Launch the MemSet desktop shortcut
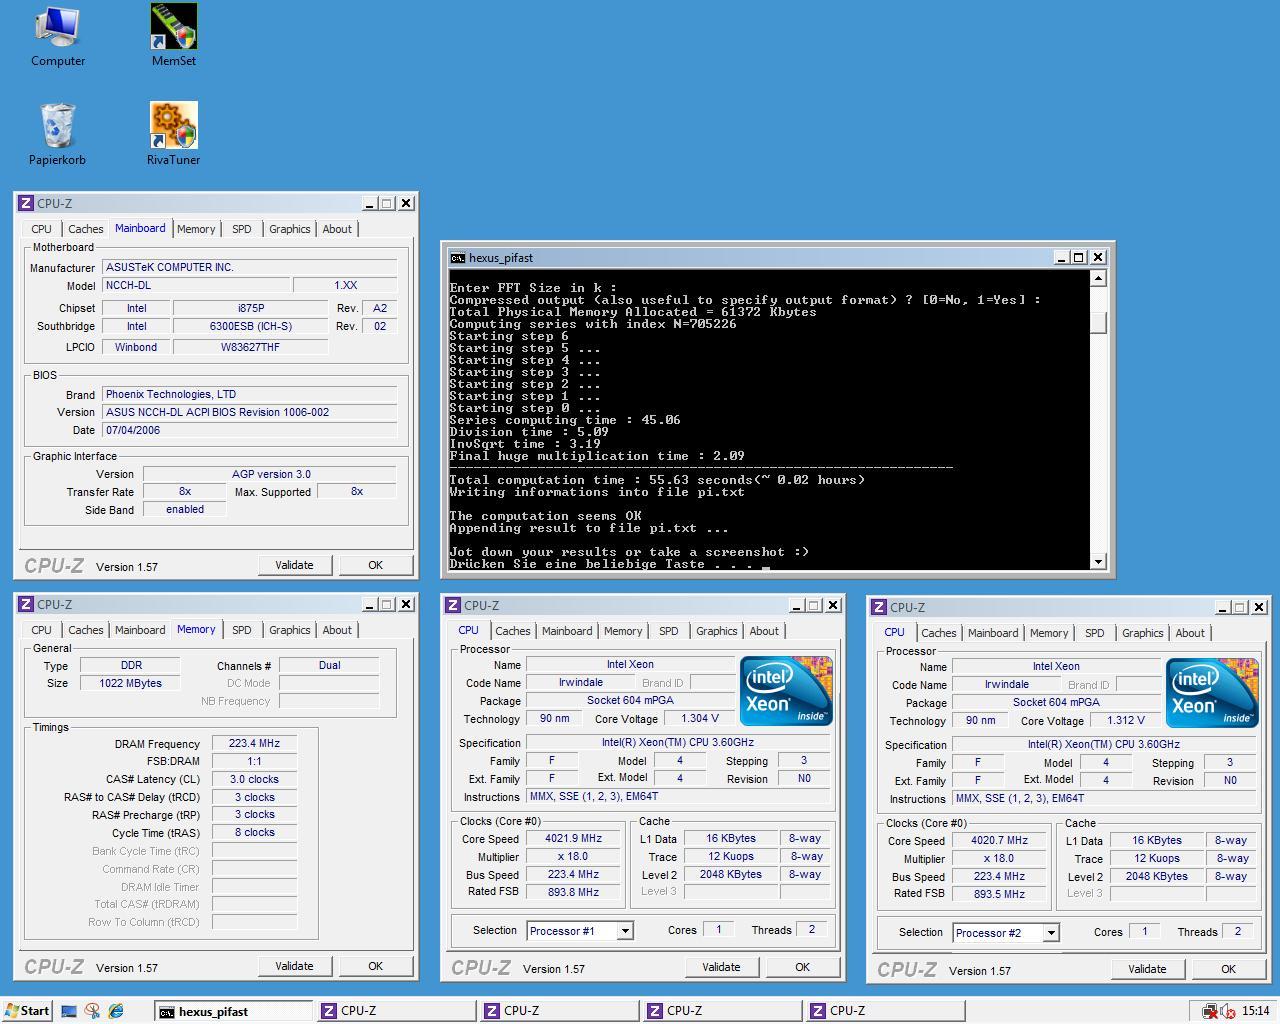Viewport: 1280px width, 1024px height. coord(174,36)
